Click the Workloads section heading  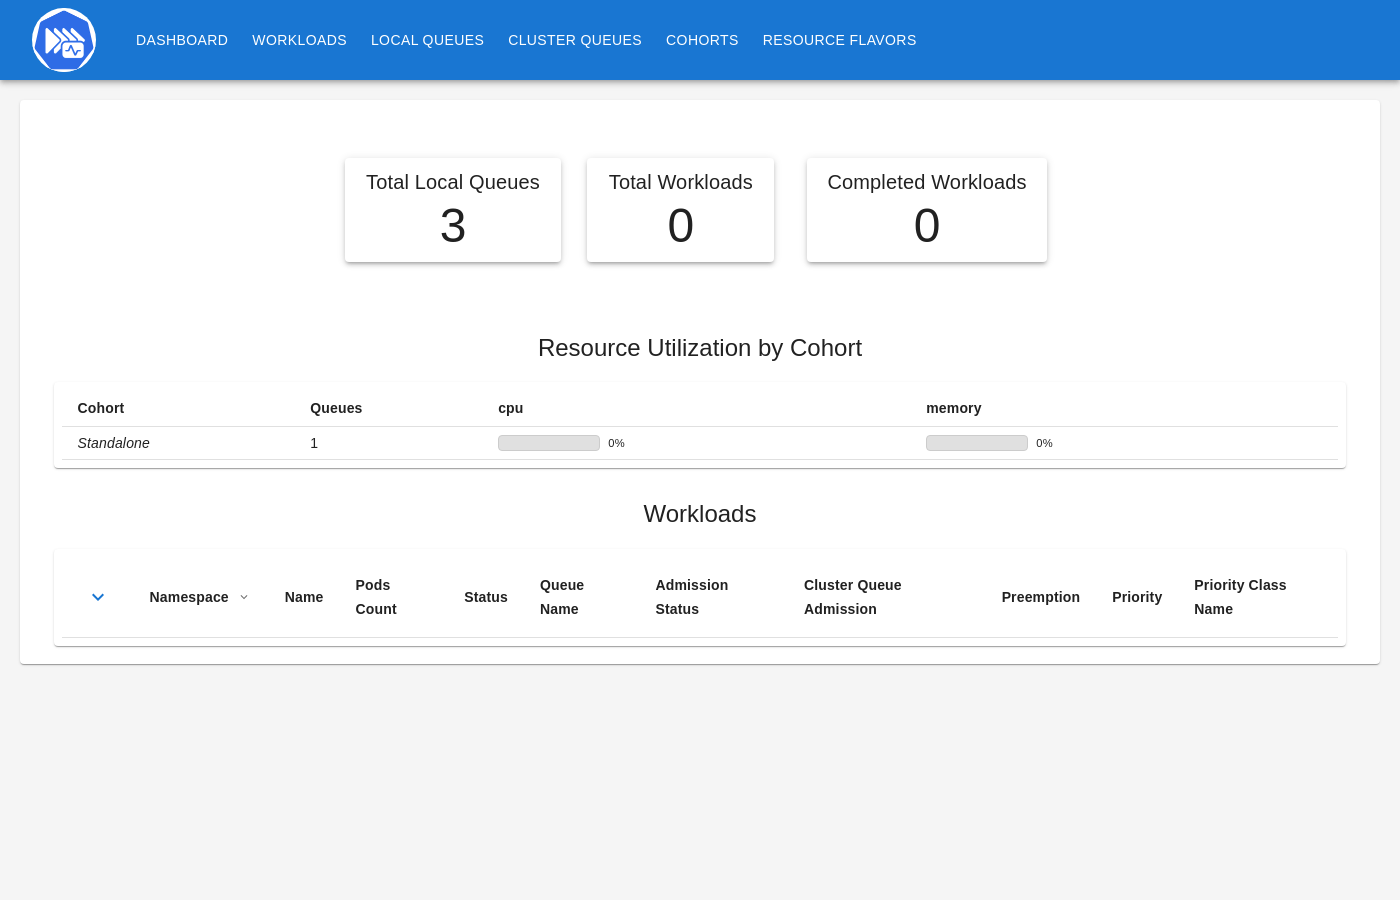click(x=700, y=514)
